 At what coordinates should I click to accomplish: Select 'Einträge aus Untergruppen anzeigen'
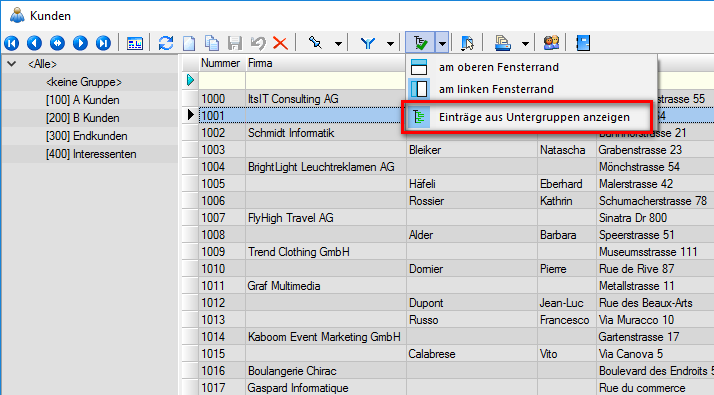coord(527,117)
